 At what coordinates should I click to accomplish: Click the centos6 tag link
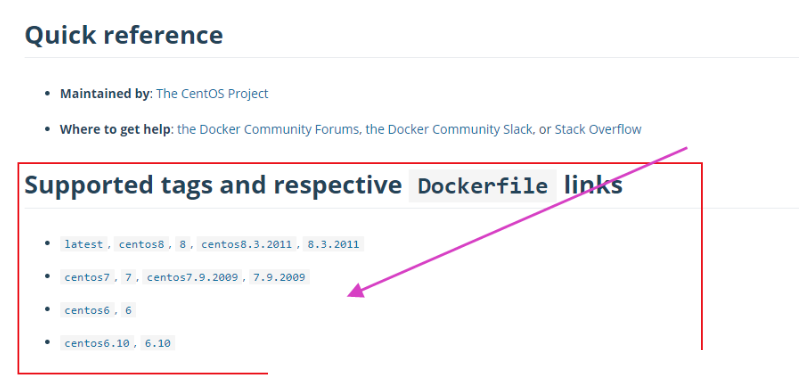pyautogui.click(x=87, y=310)
